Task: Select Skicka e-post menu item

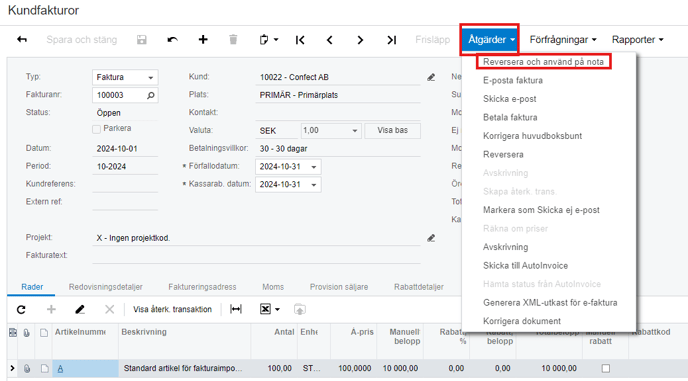Action: coord(509,99)
